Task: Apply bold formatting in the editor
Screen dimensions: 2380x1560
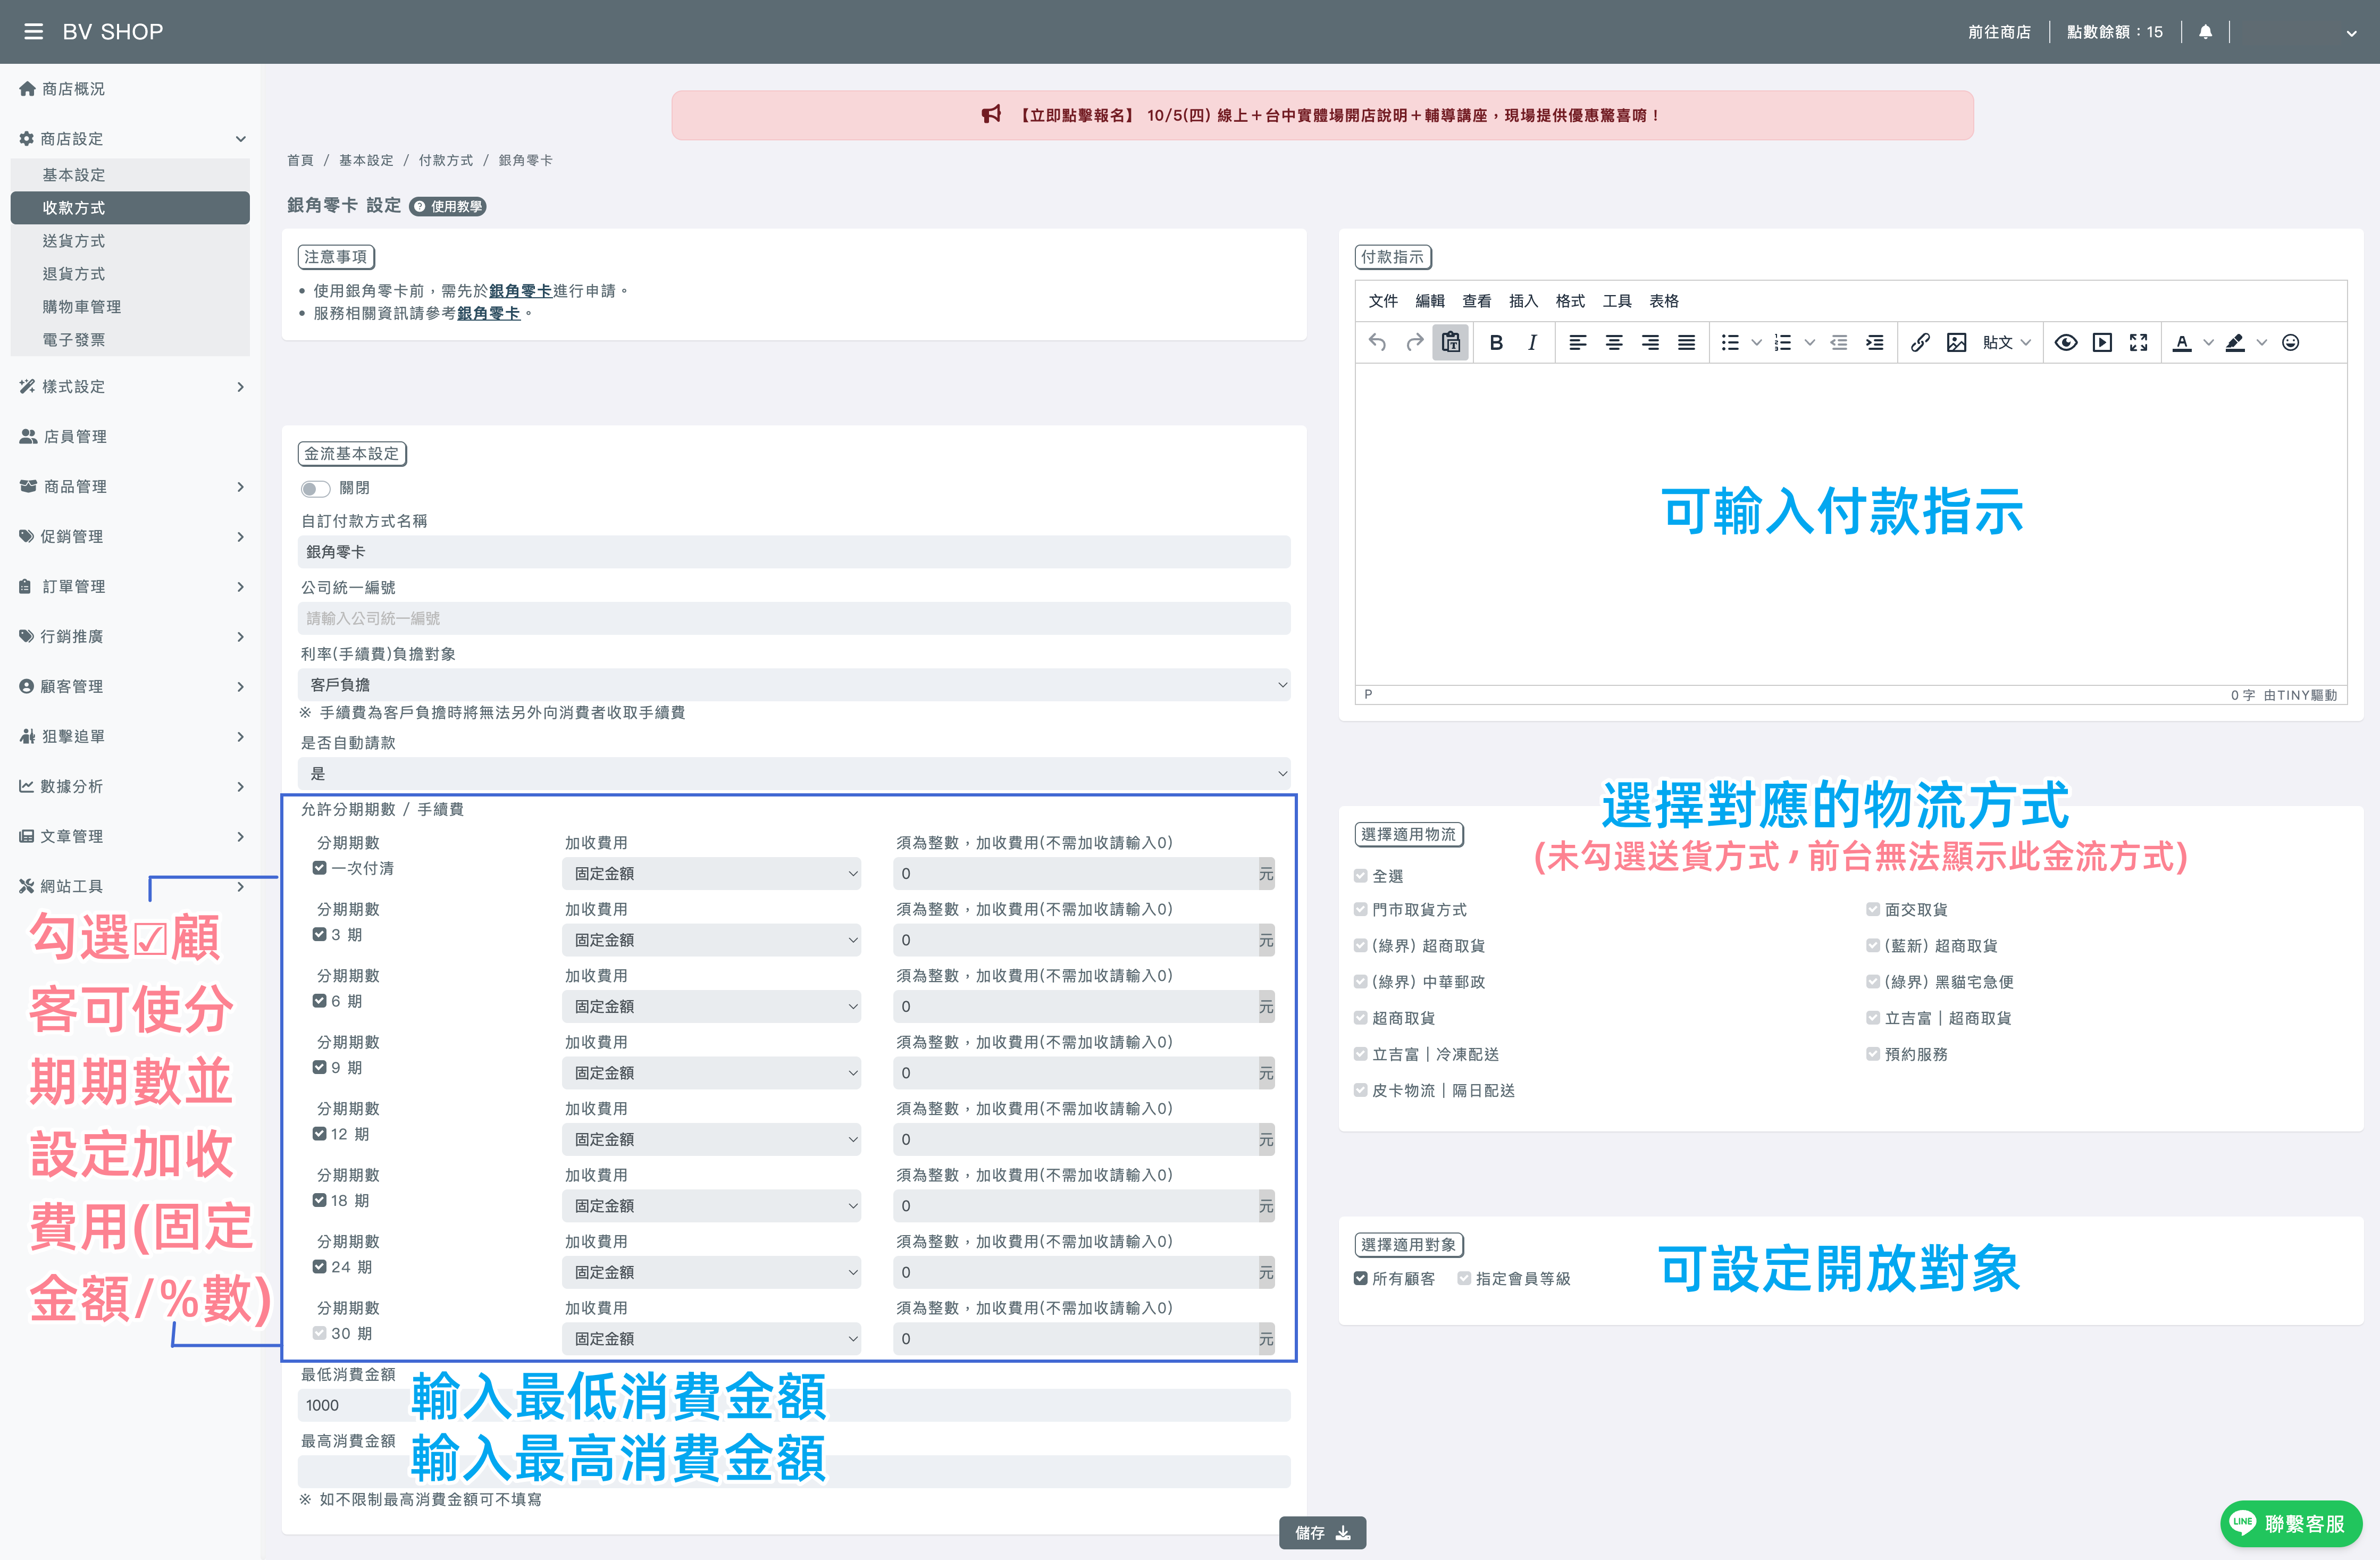Action: coord(1496,343)
